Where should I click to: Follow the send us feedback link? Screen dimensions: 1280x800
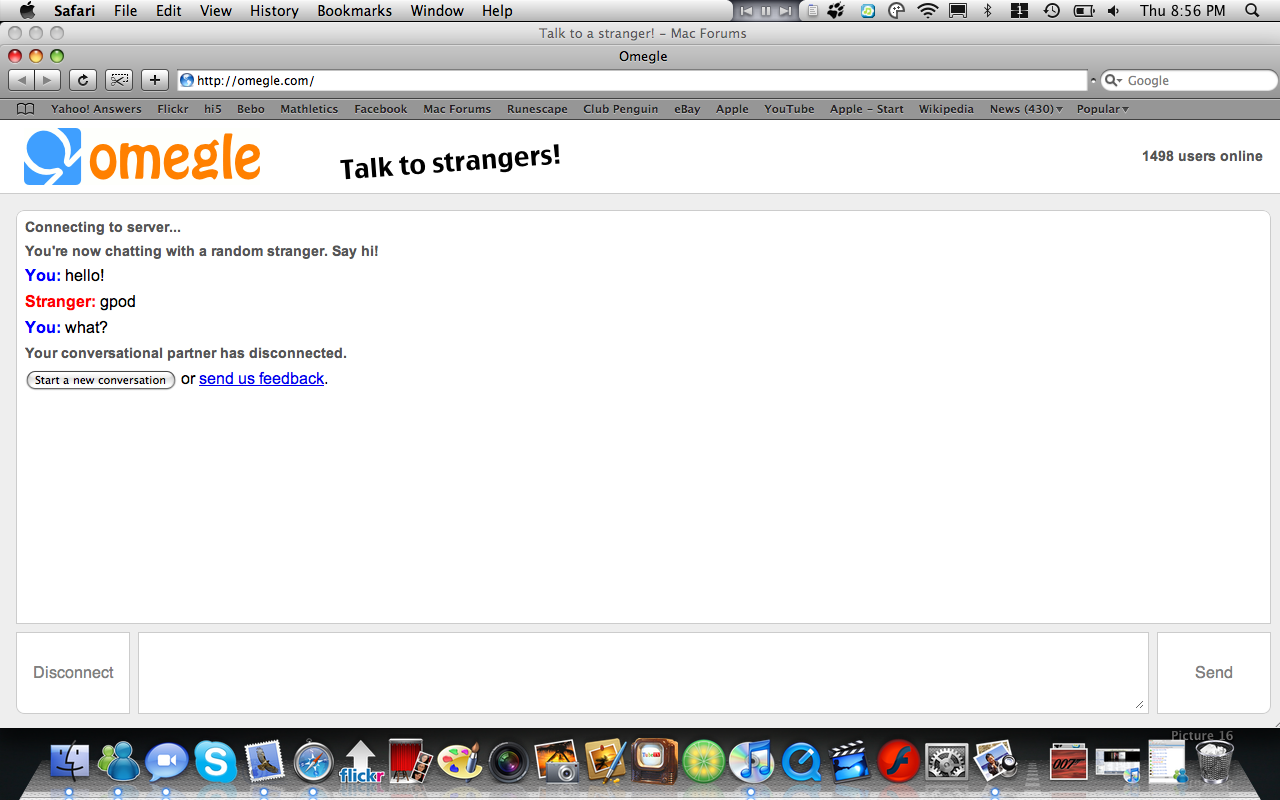click(x=262, y=379)
